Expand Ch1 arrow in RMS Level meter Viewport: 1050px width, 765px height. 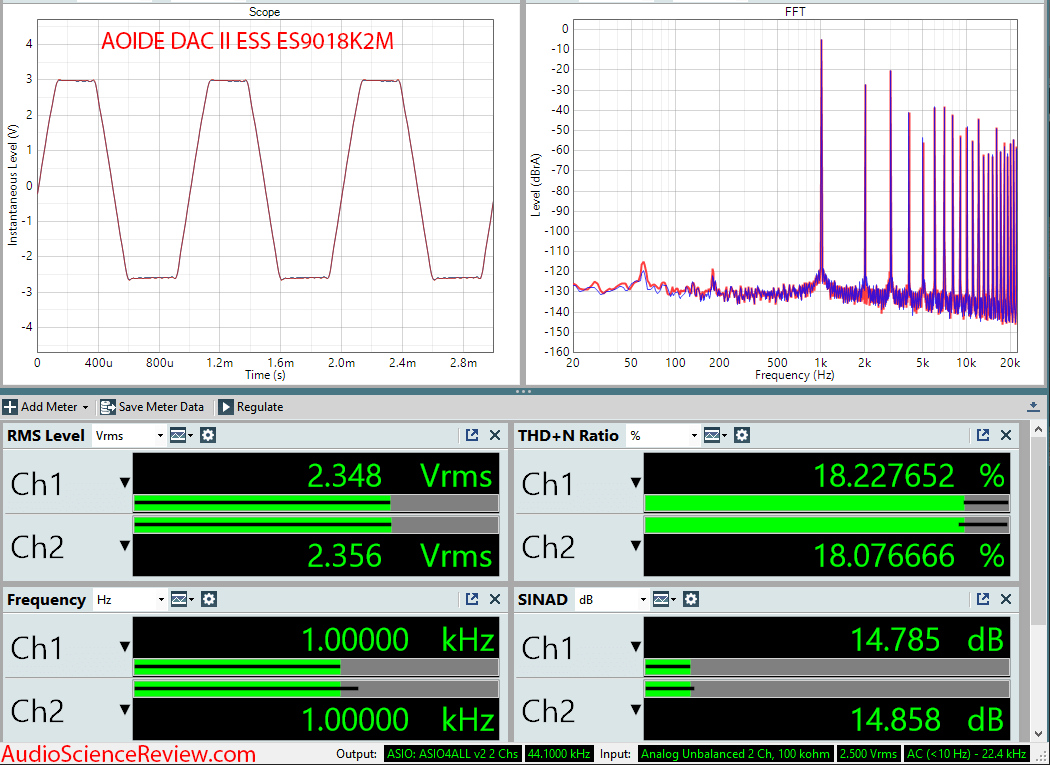tap(125, 482)
